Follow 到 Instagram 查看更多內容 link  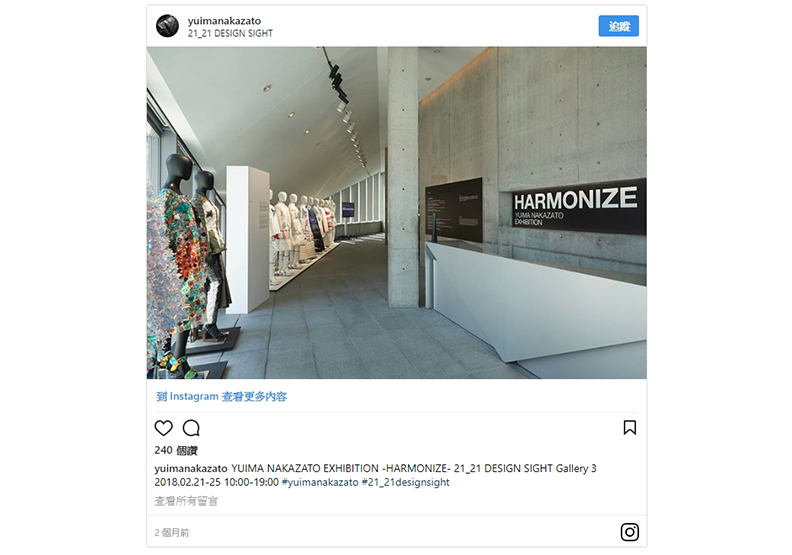[x=221, y=396]
